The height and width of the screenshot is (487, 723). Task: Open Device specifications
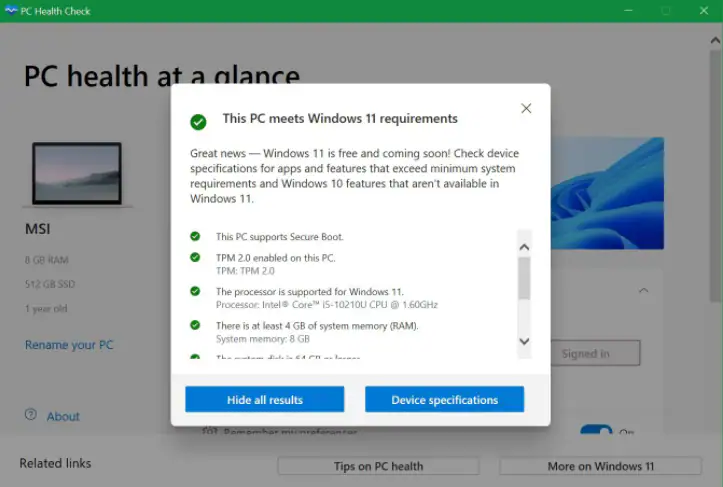[444, 399]
